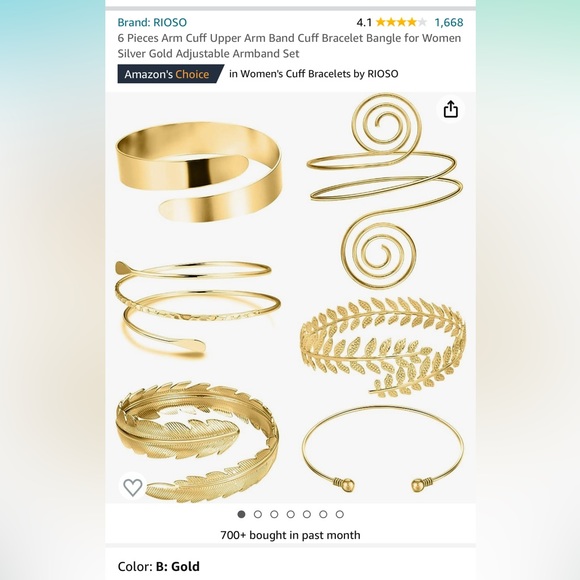
Task: Tap the star rating icons
Action: (401, 23)
